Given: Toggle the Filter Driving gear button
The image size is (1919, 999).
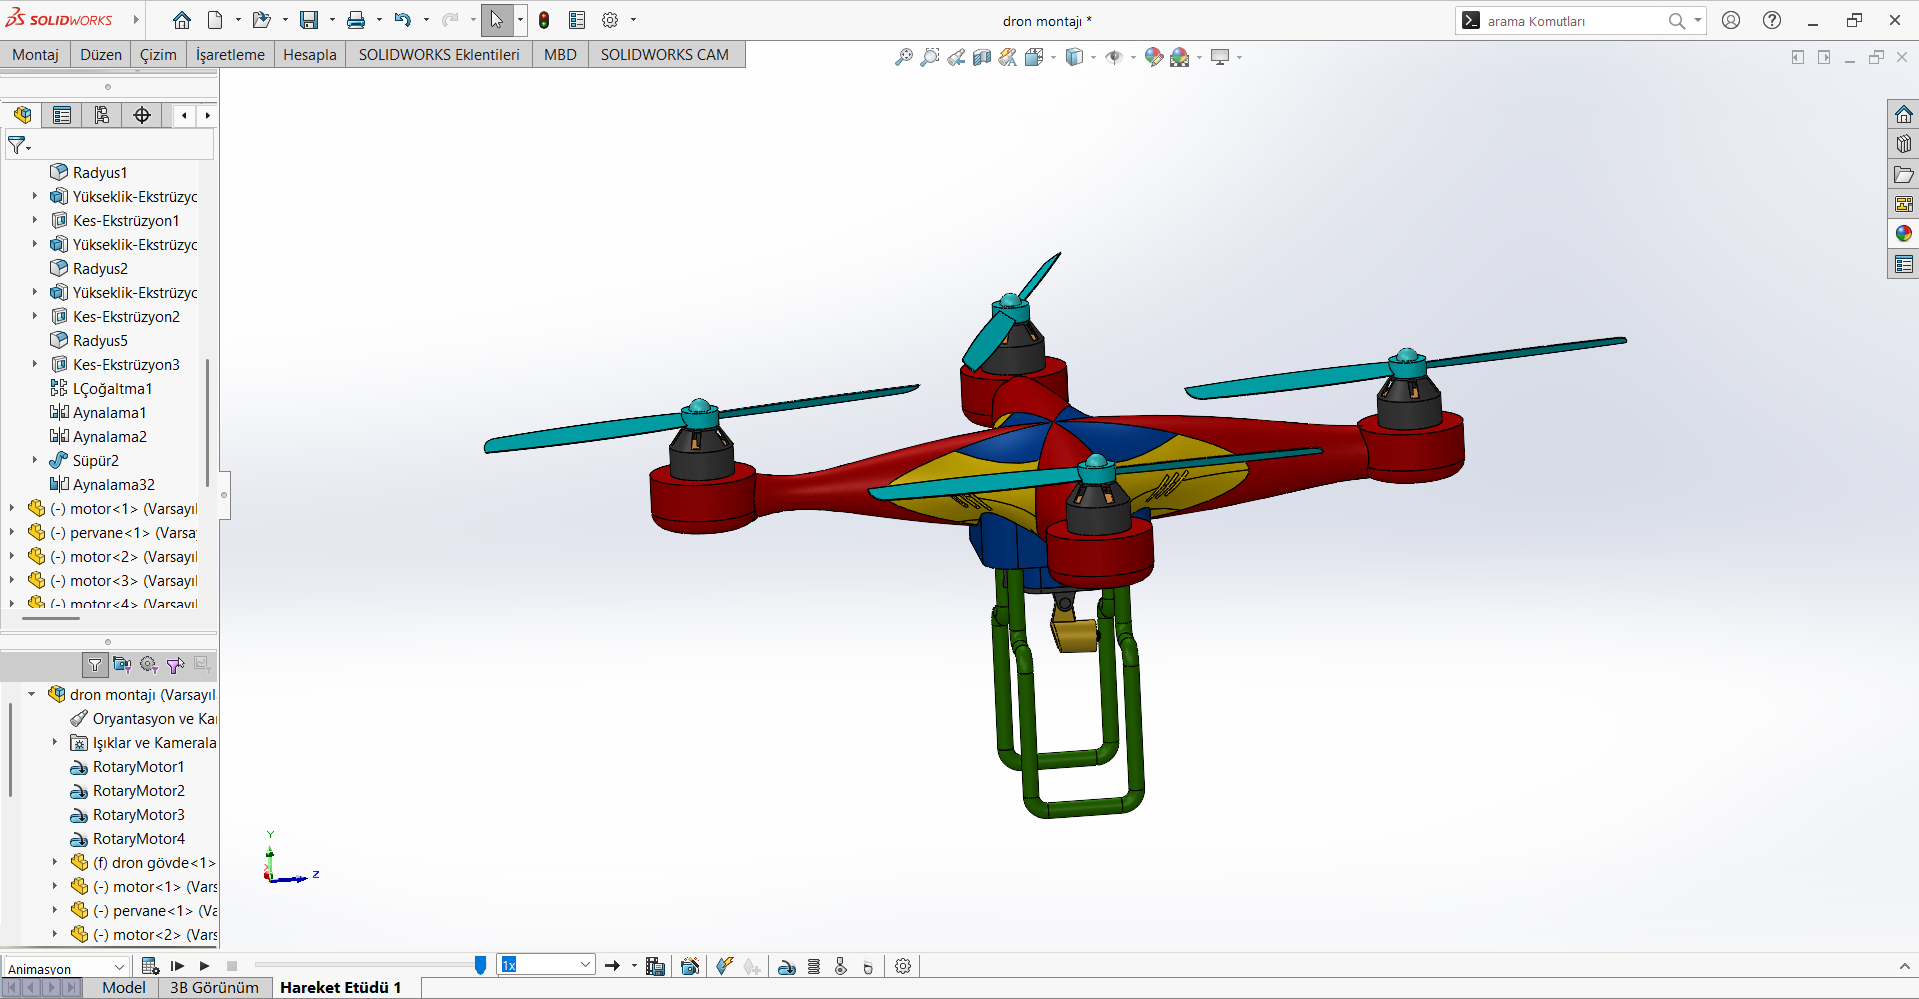Looking at the screenshot, I should click(x=149, y=665).
